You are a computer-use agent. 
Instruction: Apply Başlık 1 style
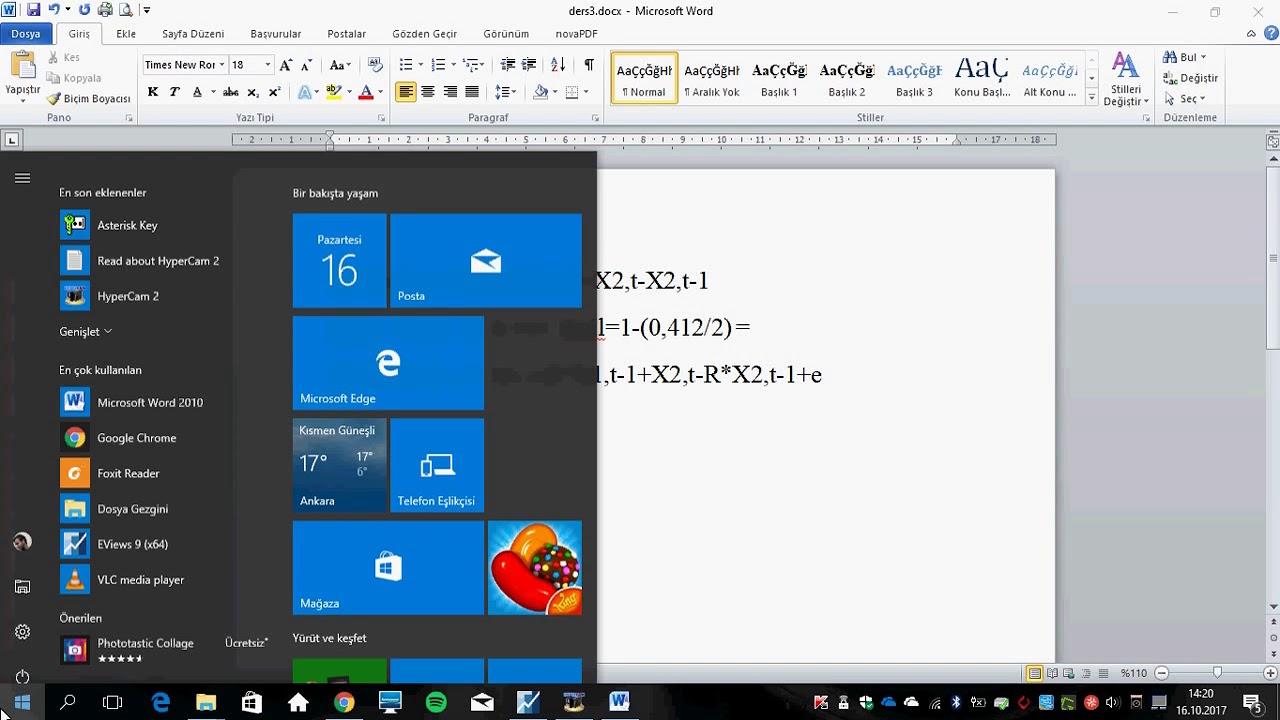(779, 80)
